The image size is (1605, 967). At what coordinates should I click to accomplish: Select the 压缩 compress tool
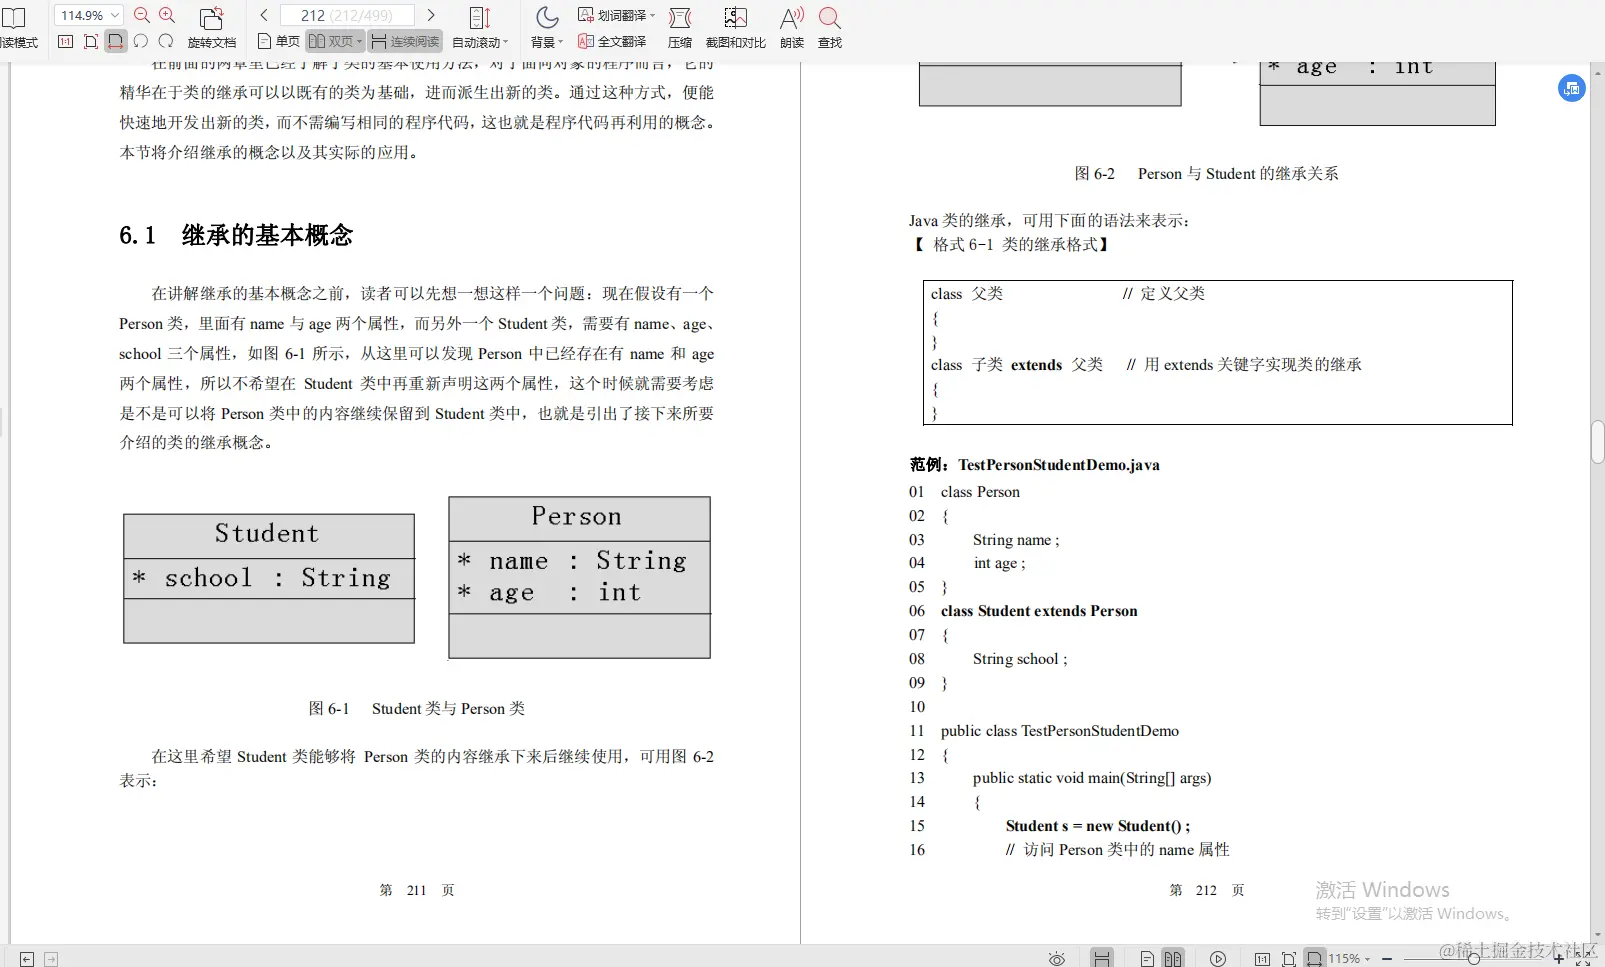pos(680,27)
